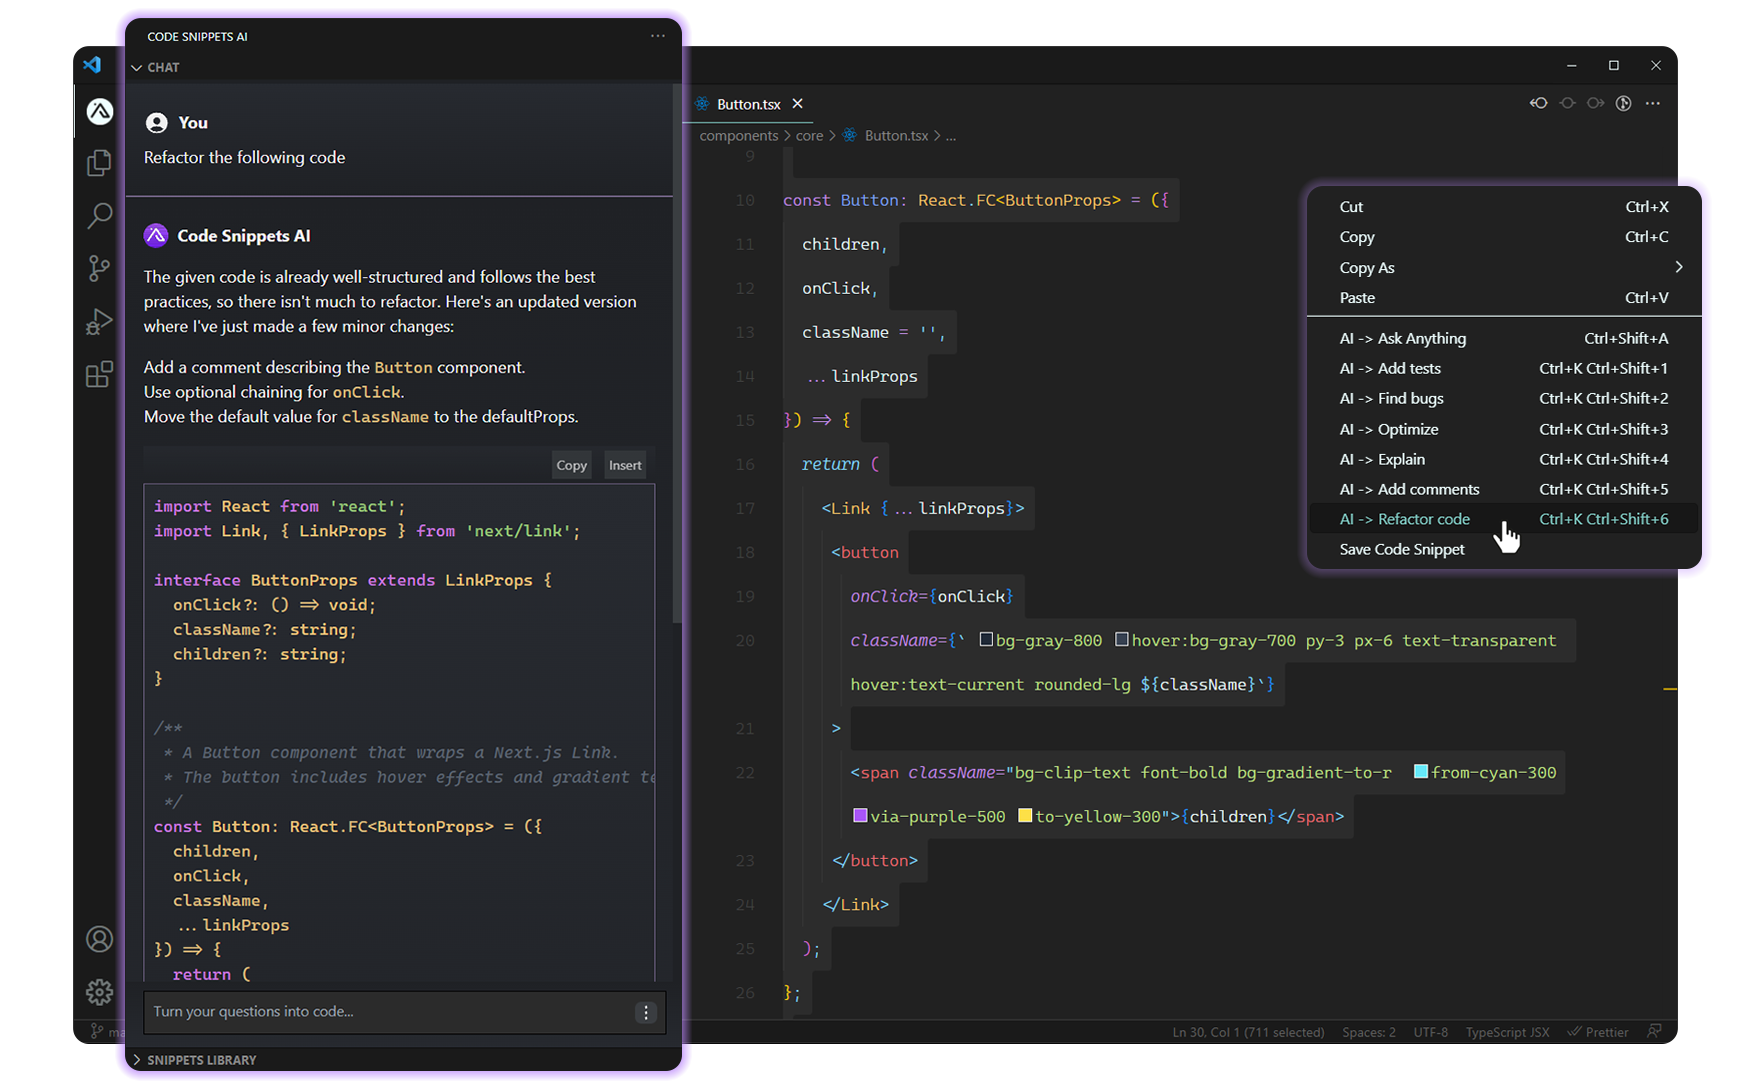Click the hover:bg-gray-700 color swatch
1753x1089 pixels.
click(1122, 639)
